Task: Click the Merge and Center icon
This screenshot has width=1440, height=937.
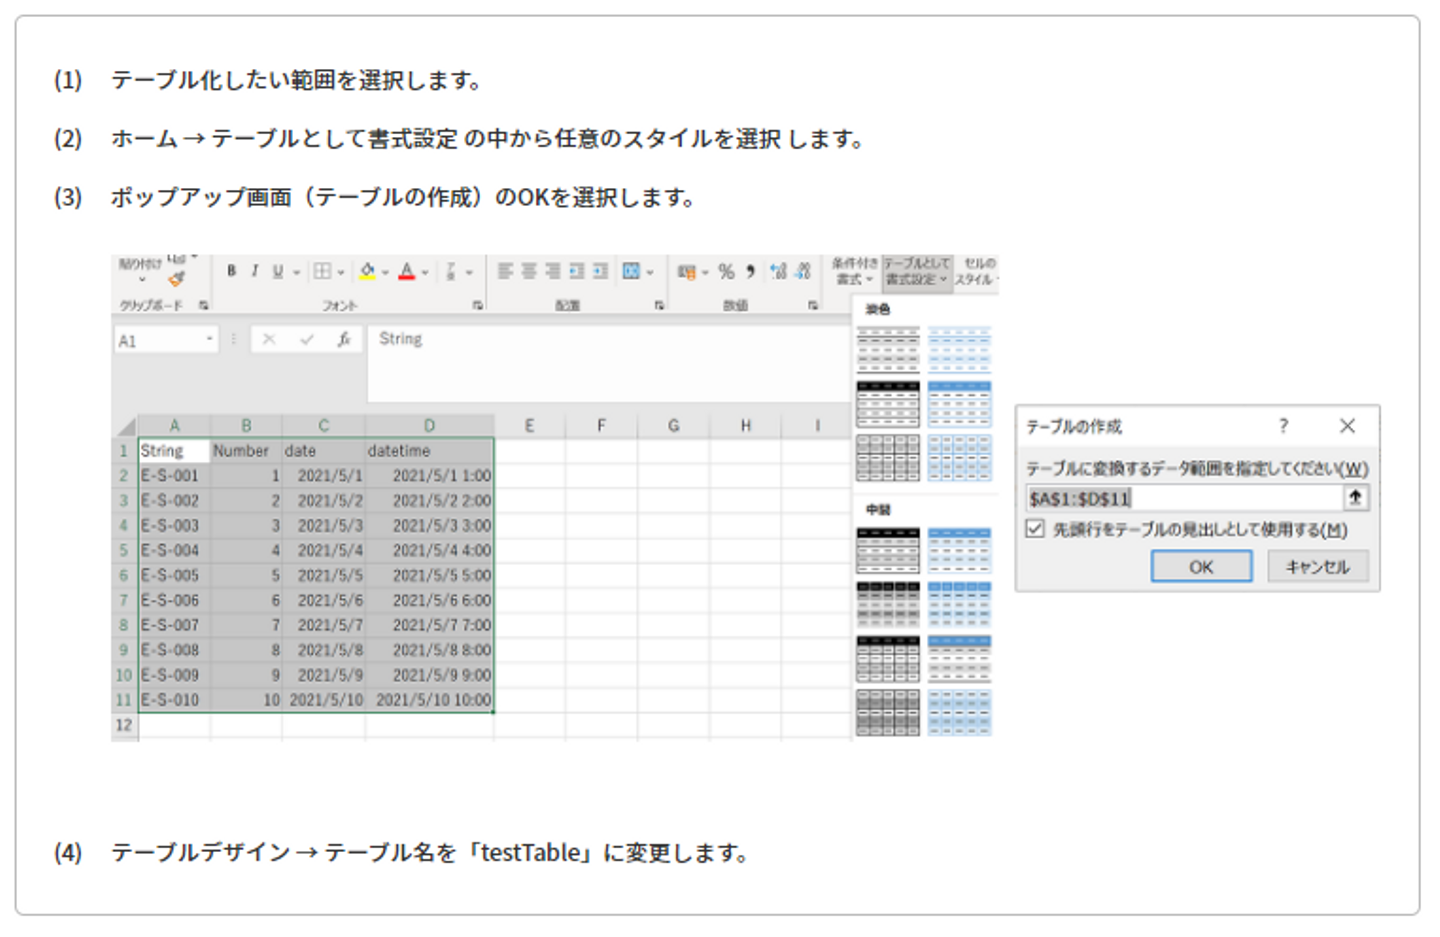Action: 631,271
